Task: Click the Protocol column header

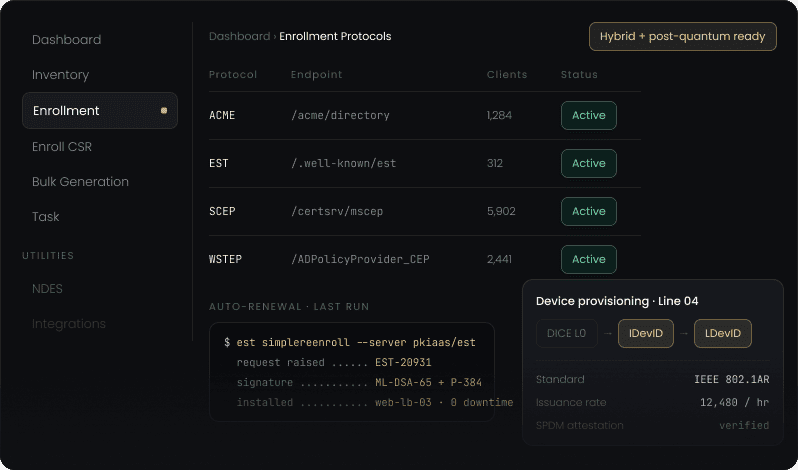Action: [x=233, y=74]
